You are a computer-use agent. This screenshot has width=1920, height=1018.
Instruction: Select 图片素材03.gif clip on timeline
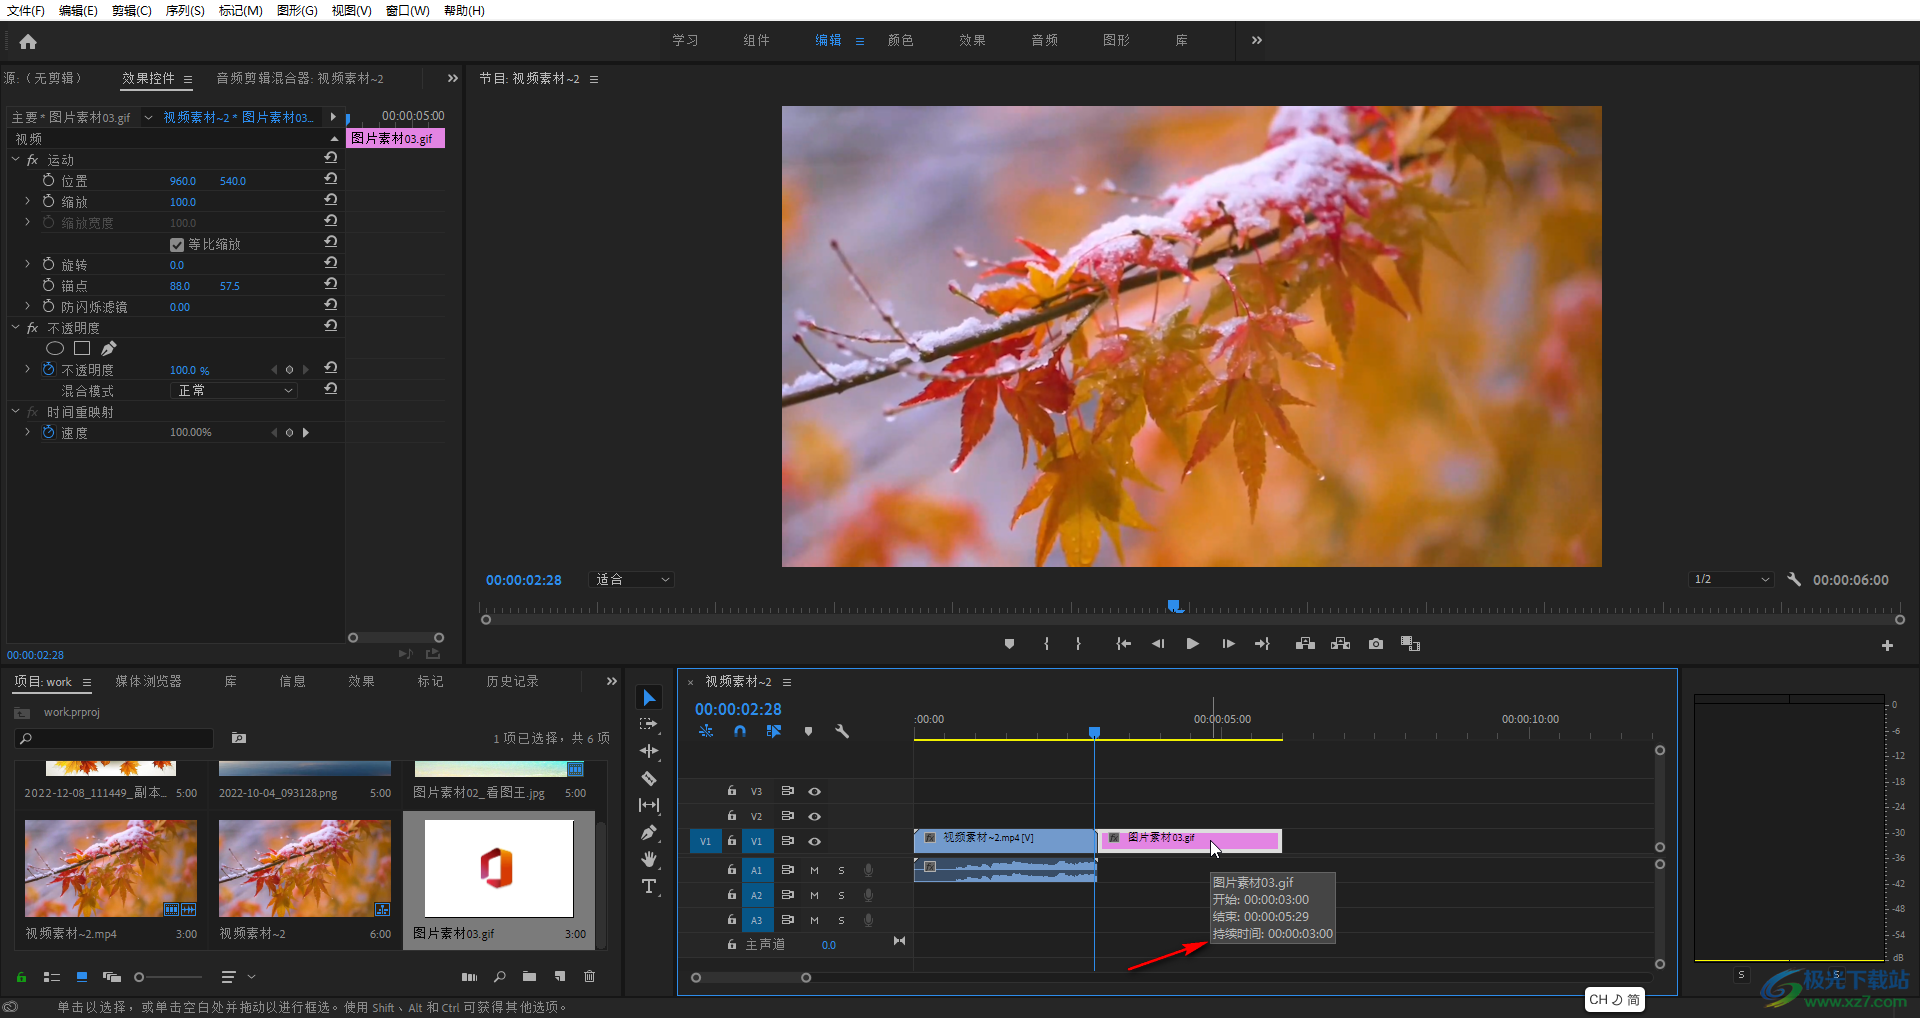1191,840
